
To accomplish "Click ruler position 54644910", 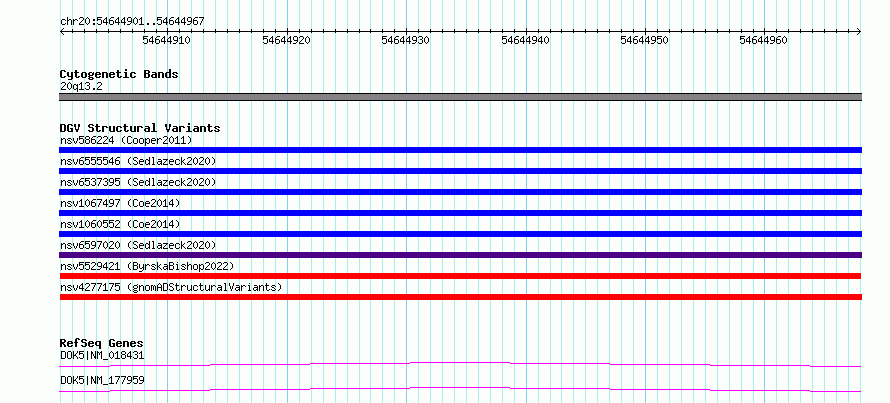I will coord(166,41).
